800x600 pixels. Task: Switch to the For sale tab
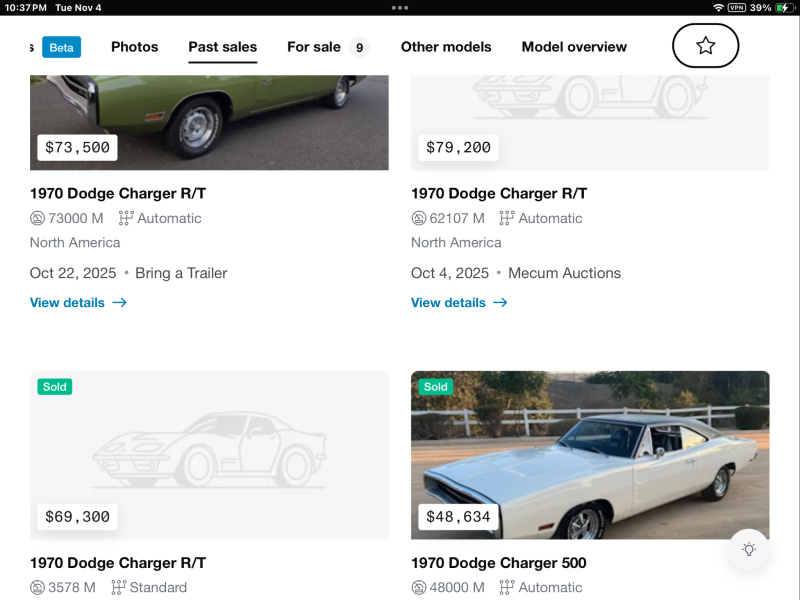click(314, 47)
